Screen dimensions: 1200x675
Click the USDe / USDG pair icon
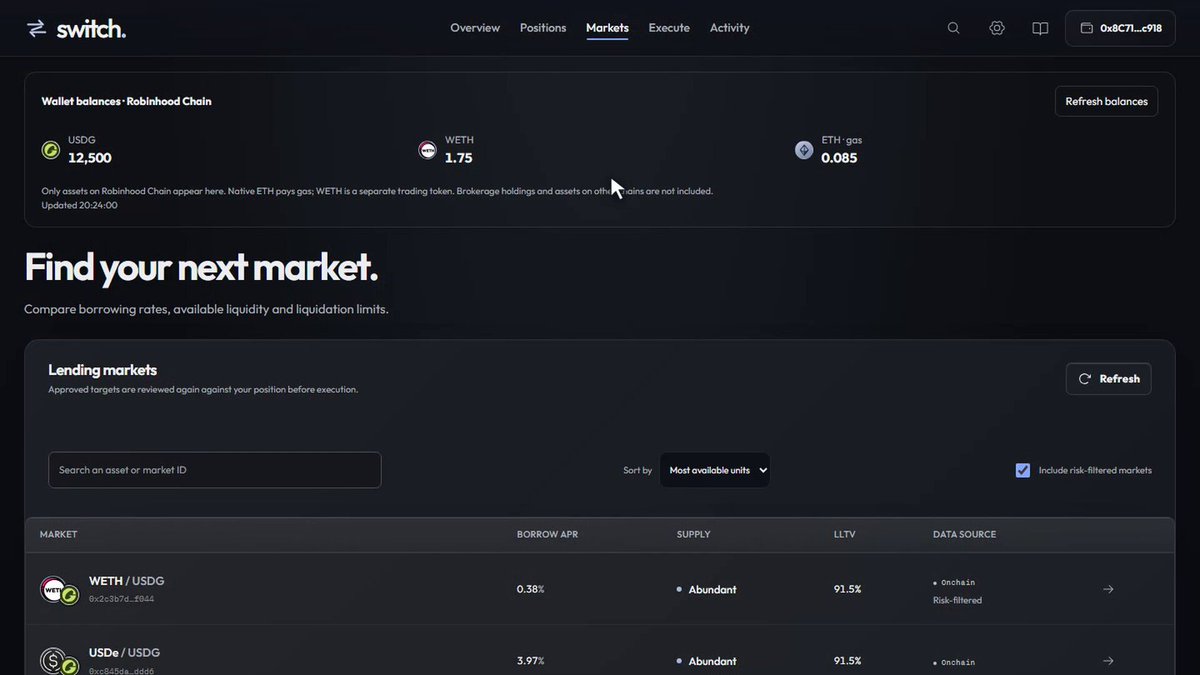click(60, 661)
